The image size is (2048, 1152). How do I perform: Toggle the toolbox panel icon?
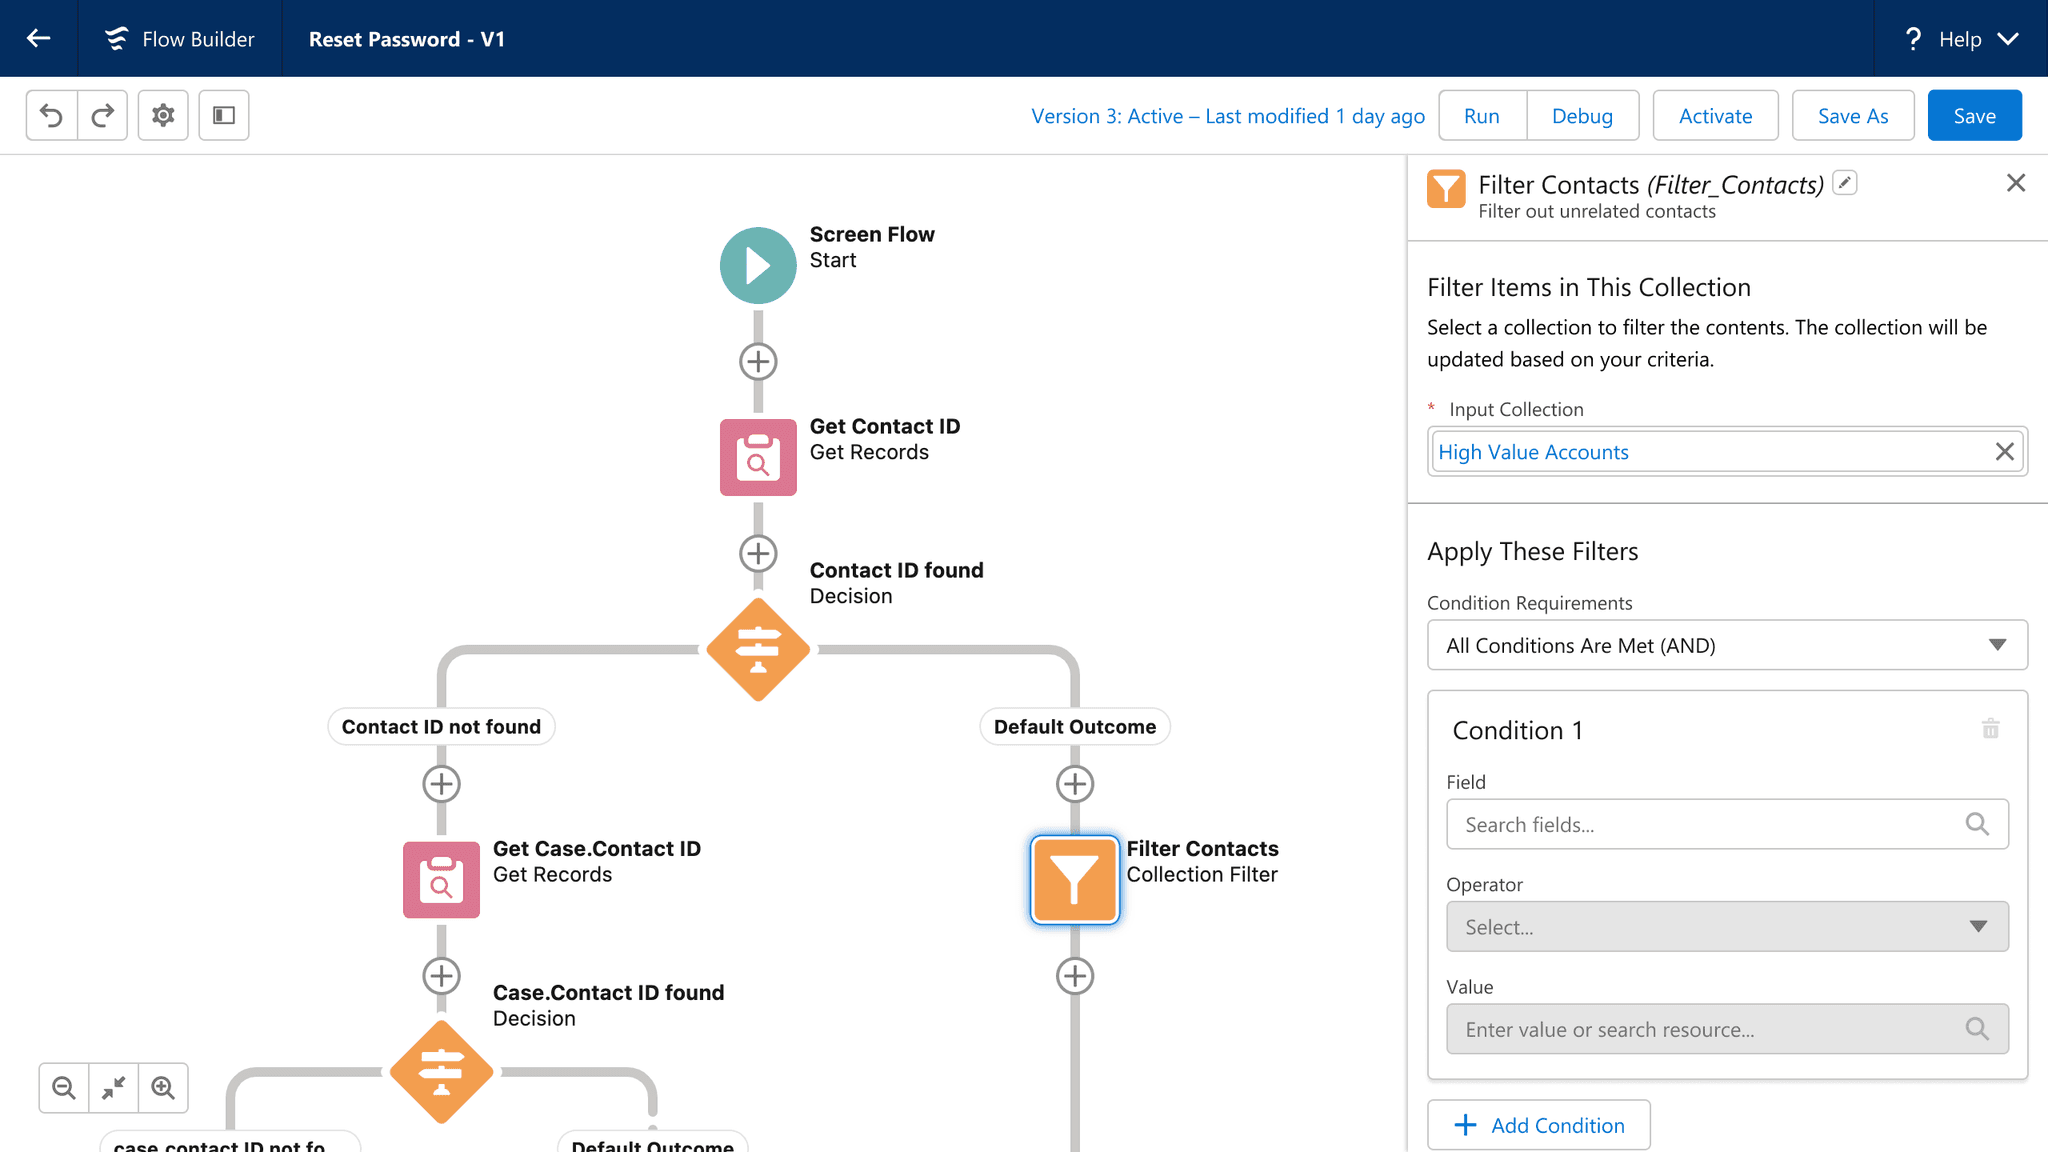point(224,116)
